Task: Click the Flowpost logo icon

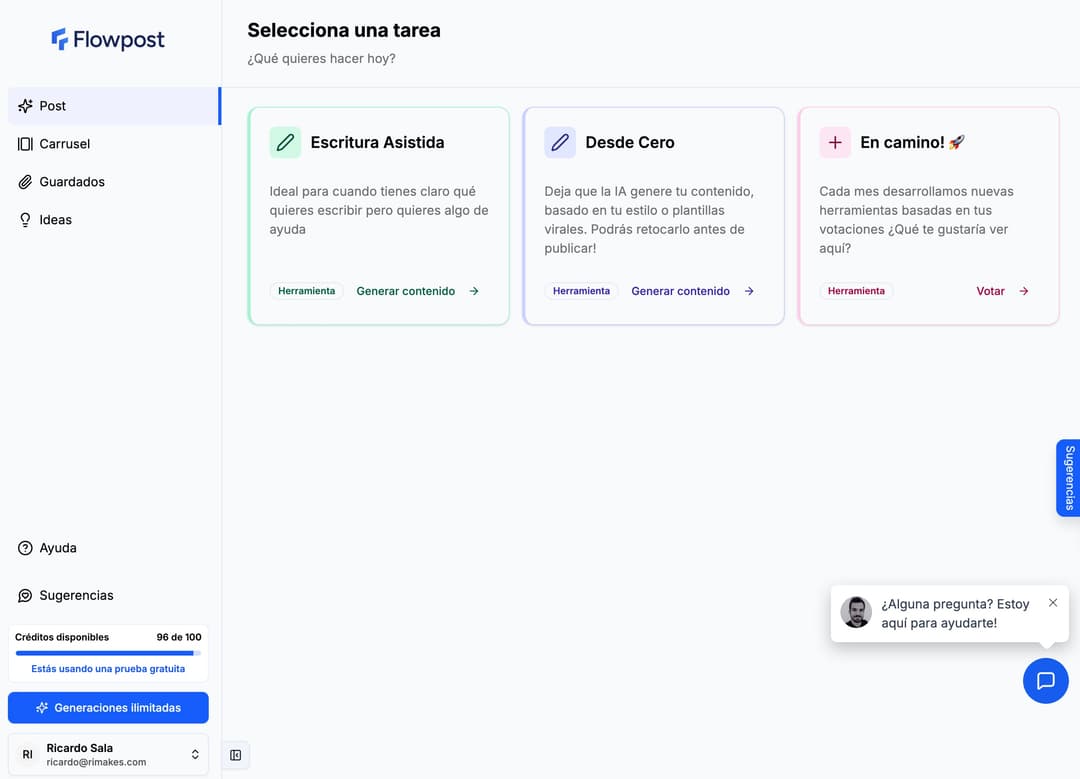Action: 60,40
